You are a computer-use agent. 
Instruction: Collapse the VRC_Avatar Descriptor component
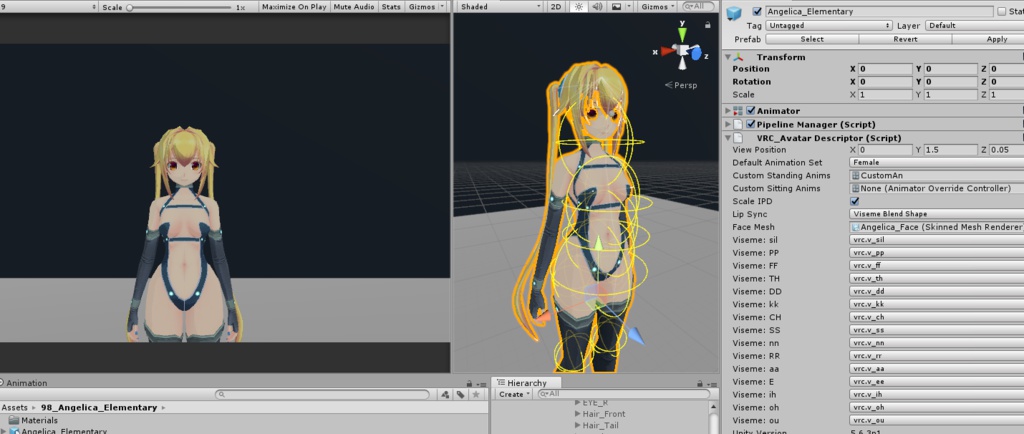728,138
